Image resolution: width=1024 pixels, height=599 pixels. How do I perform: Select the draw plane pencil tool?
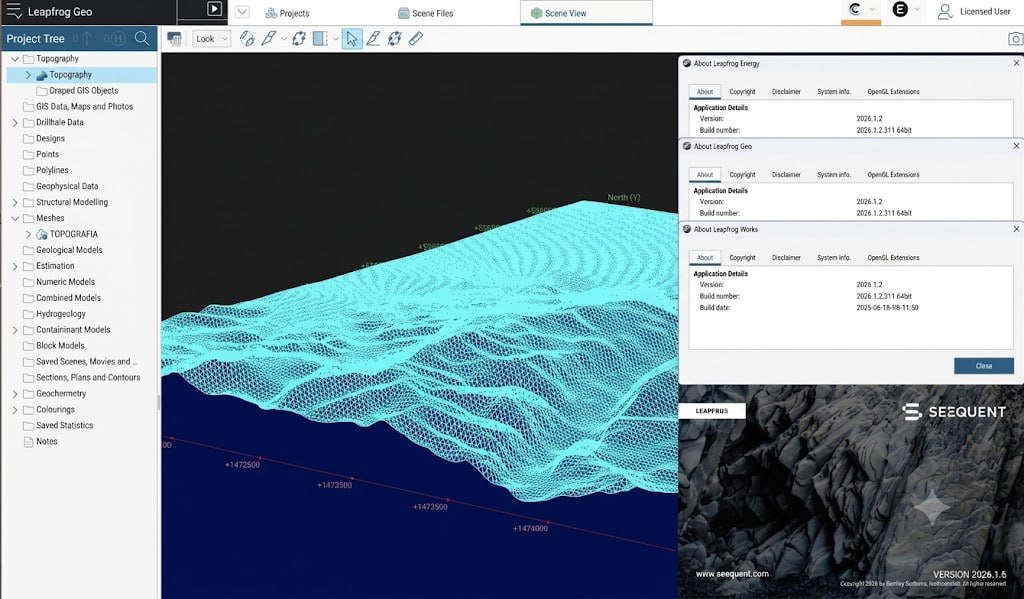point(373,39)
